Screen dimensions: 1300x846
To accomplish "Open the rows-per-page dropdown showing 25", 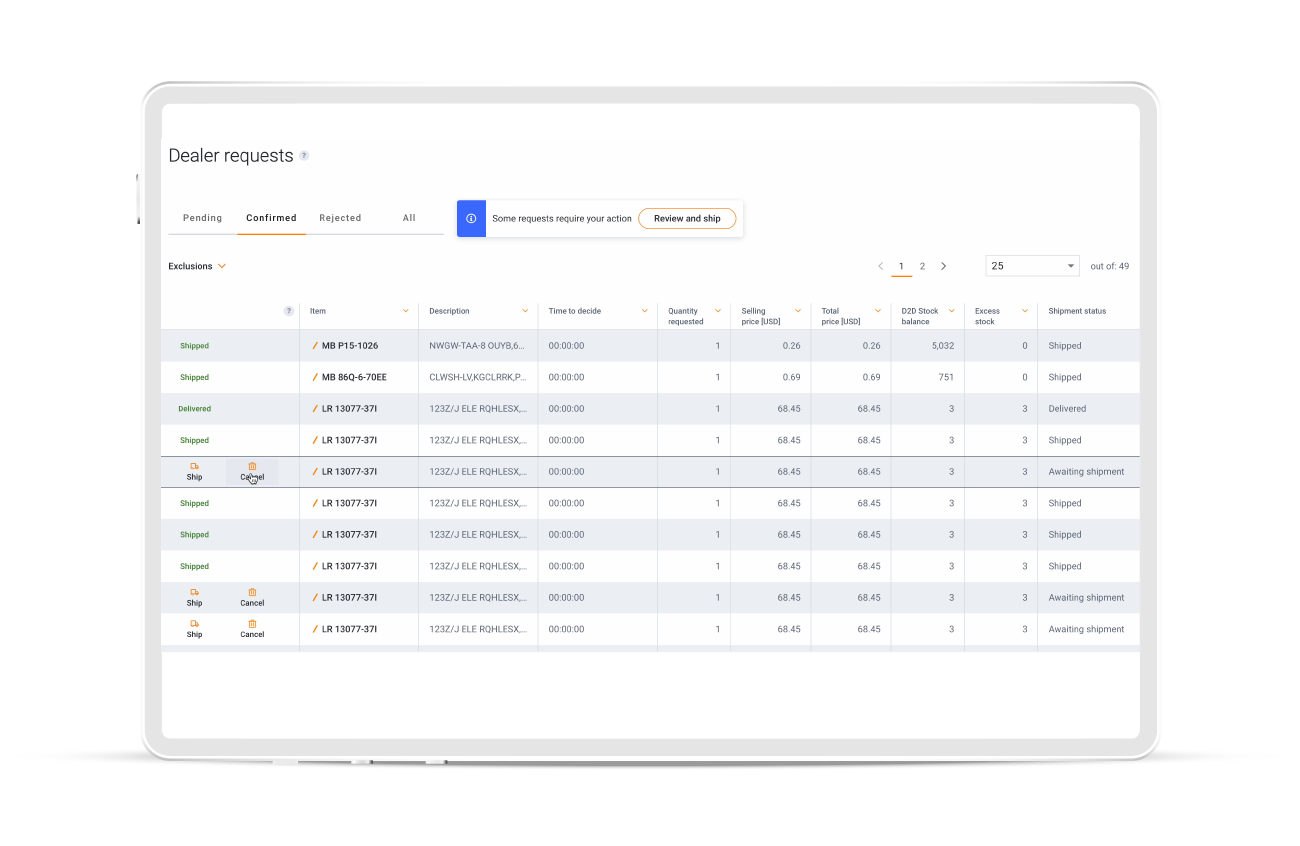I will pyautogui.click(x=1032, y=266).
